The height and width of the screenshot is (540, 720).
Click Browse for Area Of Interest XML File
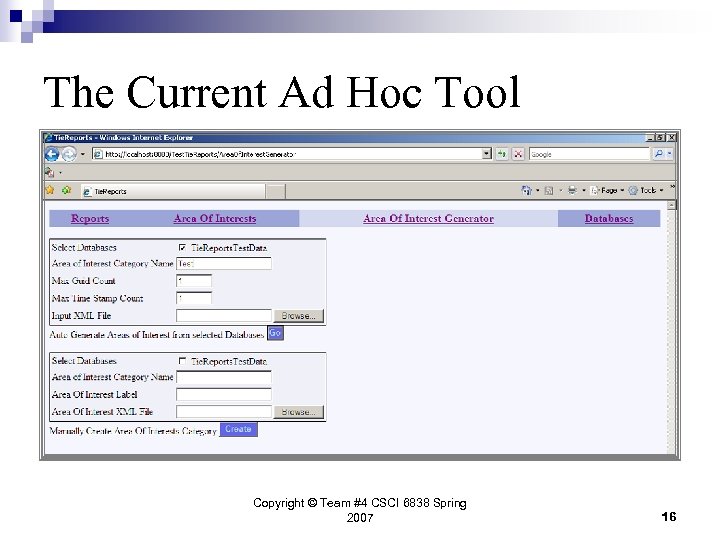pyautogui.click(x=298, y=412)
